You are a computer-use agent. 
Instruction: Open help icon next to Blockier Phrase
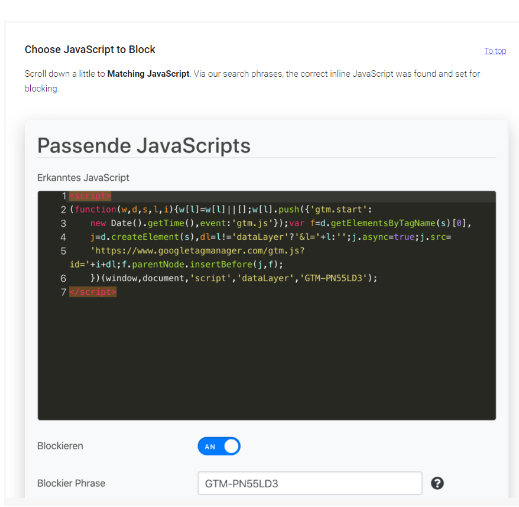[x=437, y=483]
